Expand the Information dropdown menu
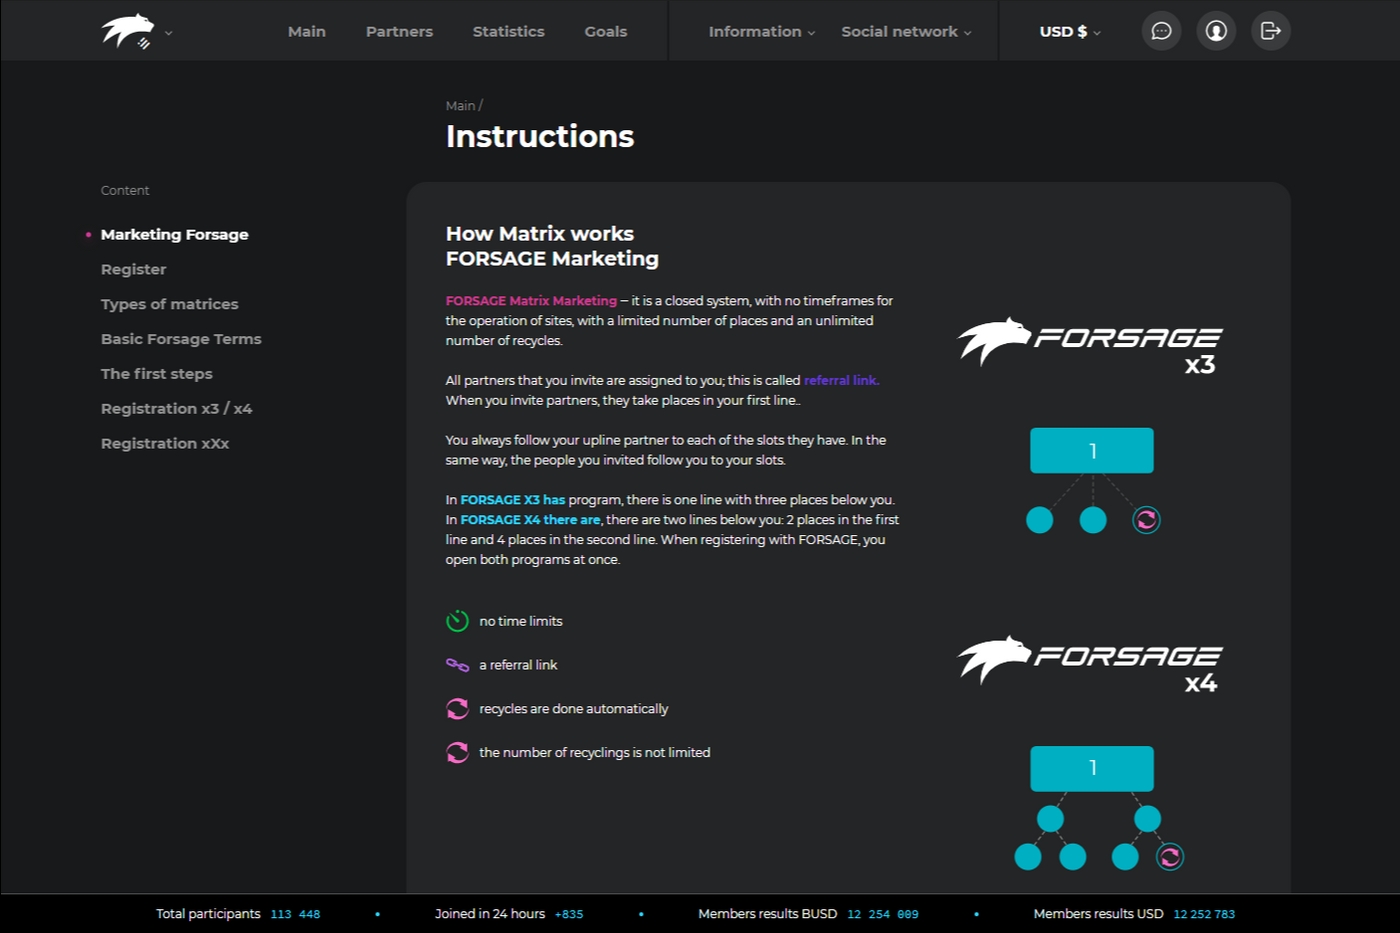Image resolution: width=1400 pixels, height=933 pixels. [762, 31]
